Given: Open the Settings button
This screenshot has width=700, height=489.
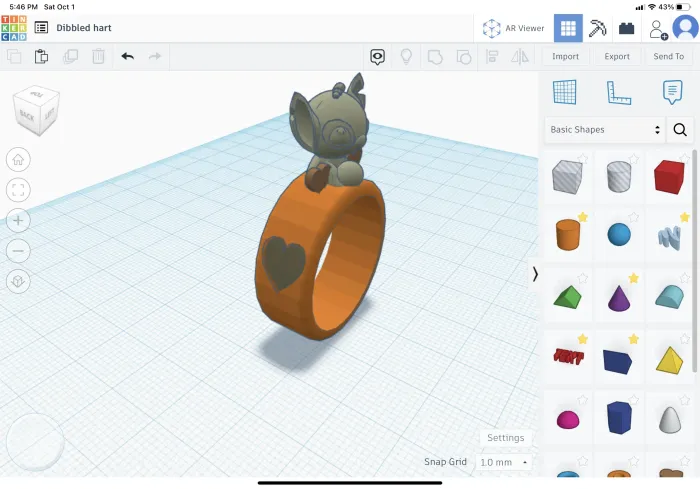Looking at the screenshot, I should 505,438.
